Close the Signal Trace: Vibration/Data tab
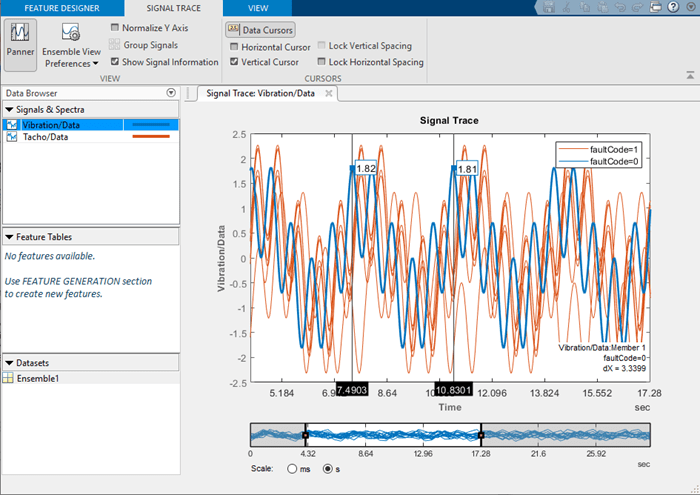Viewport: 700px width, 495px height. tap(330, 93)
